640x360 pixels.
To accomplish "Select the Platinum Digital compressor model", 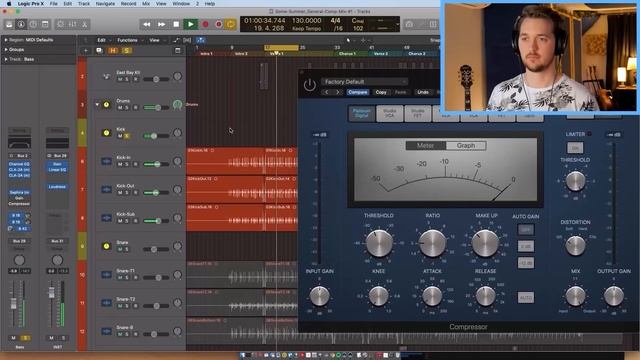I will [361, 113].
